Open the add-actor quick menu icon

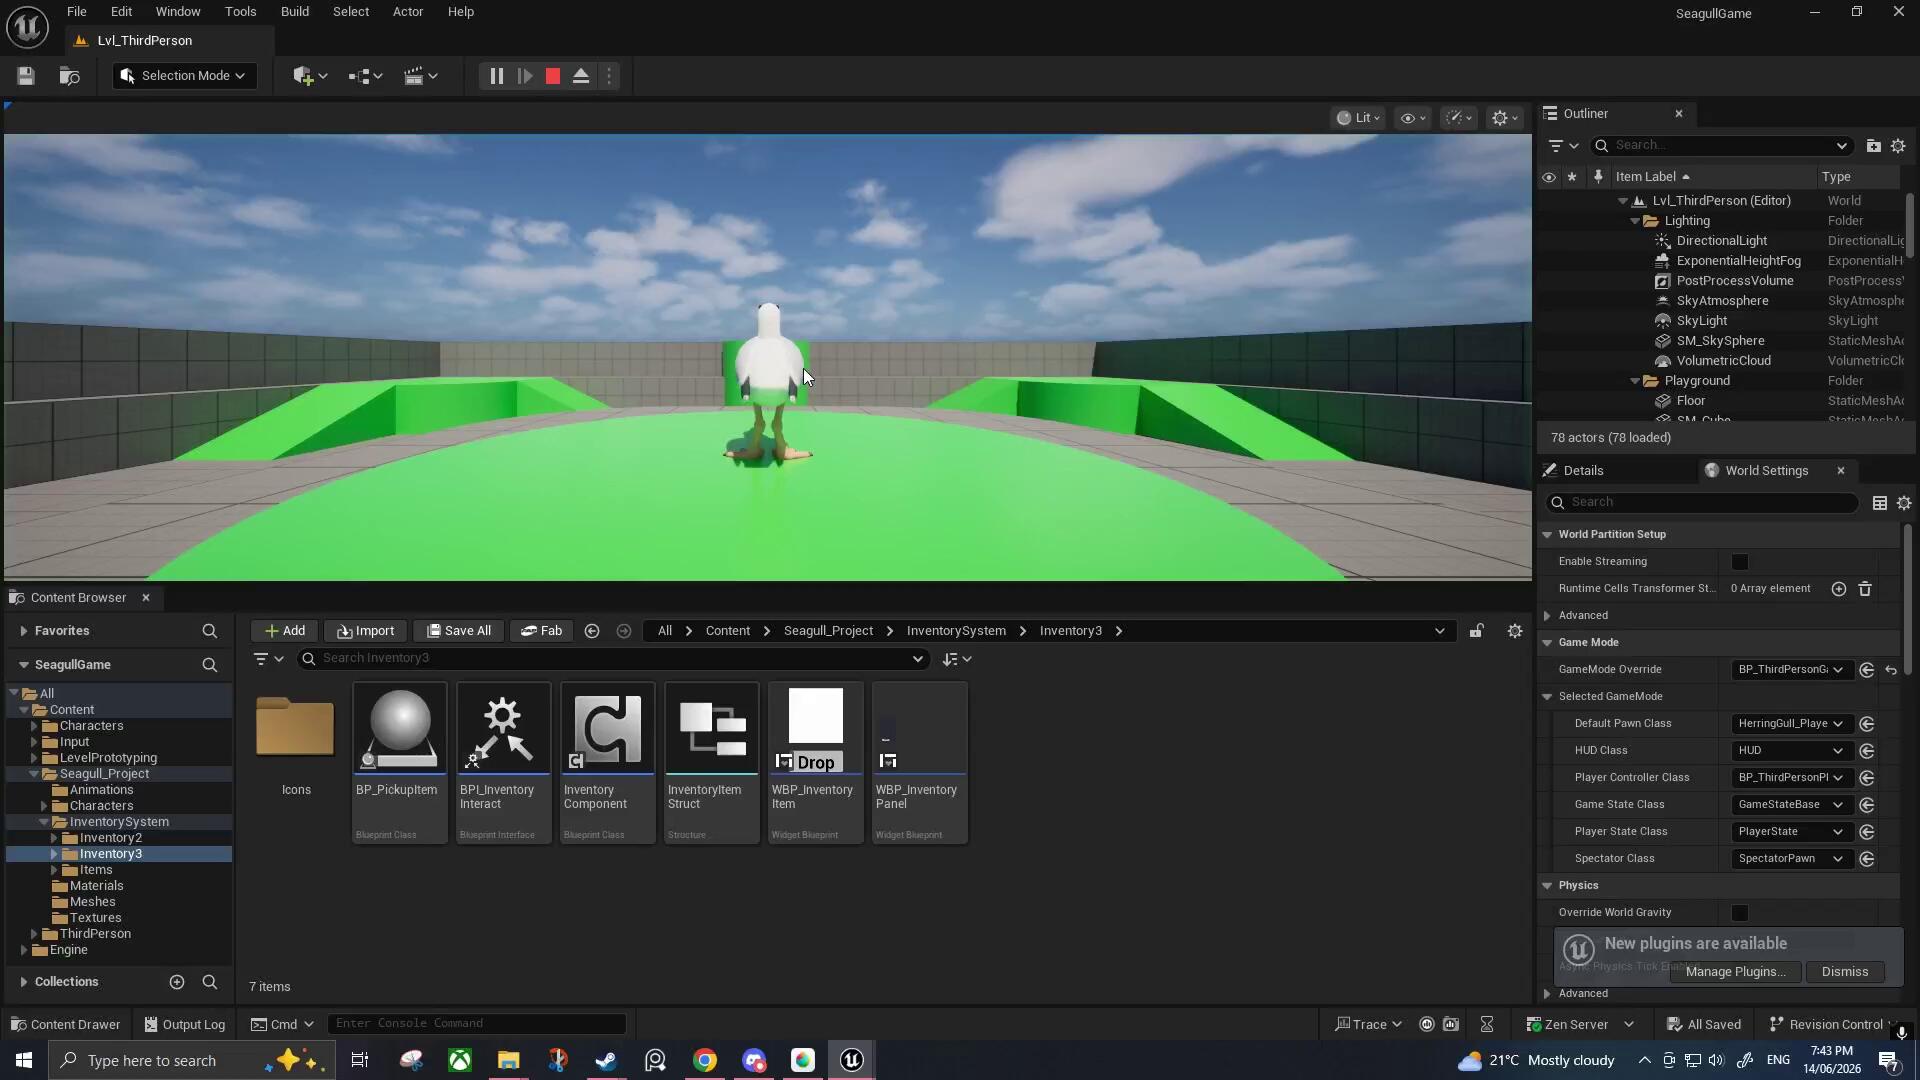pos(310,76)
